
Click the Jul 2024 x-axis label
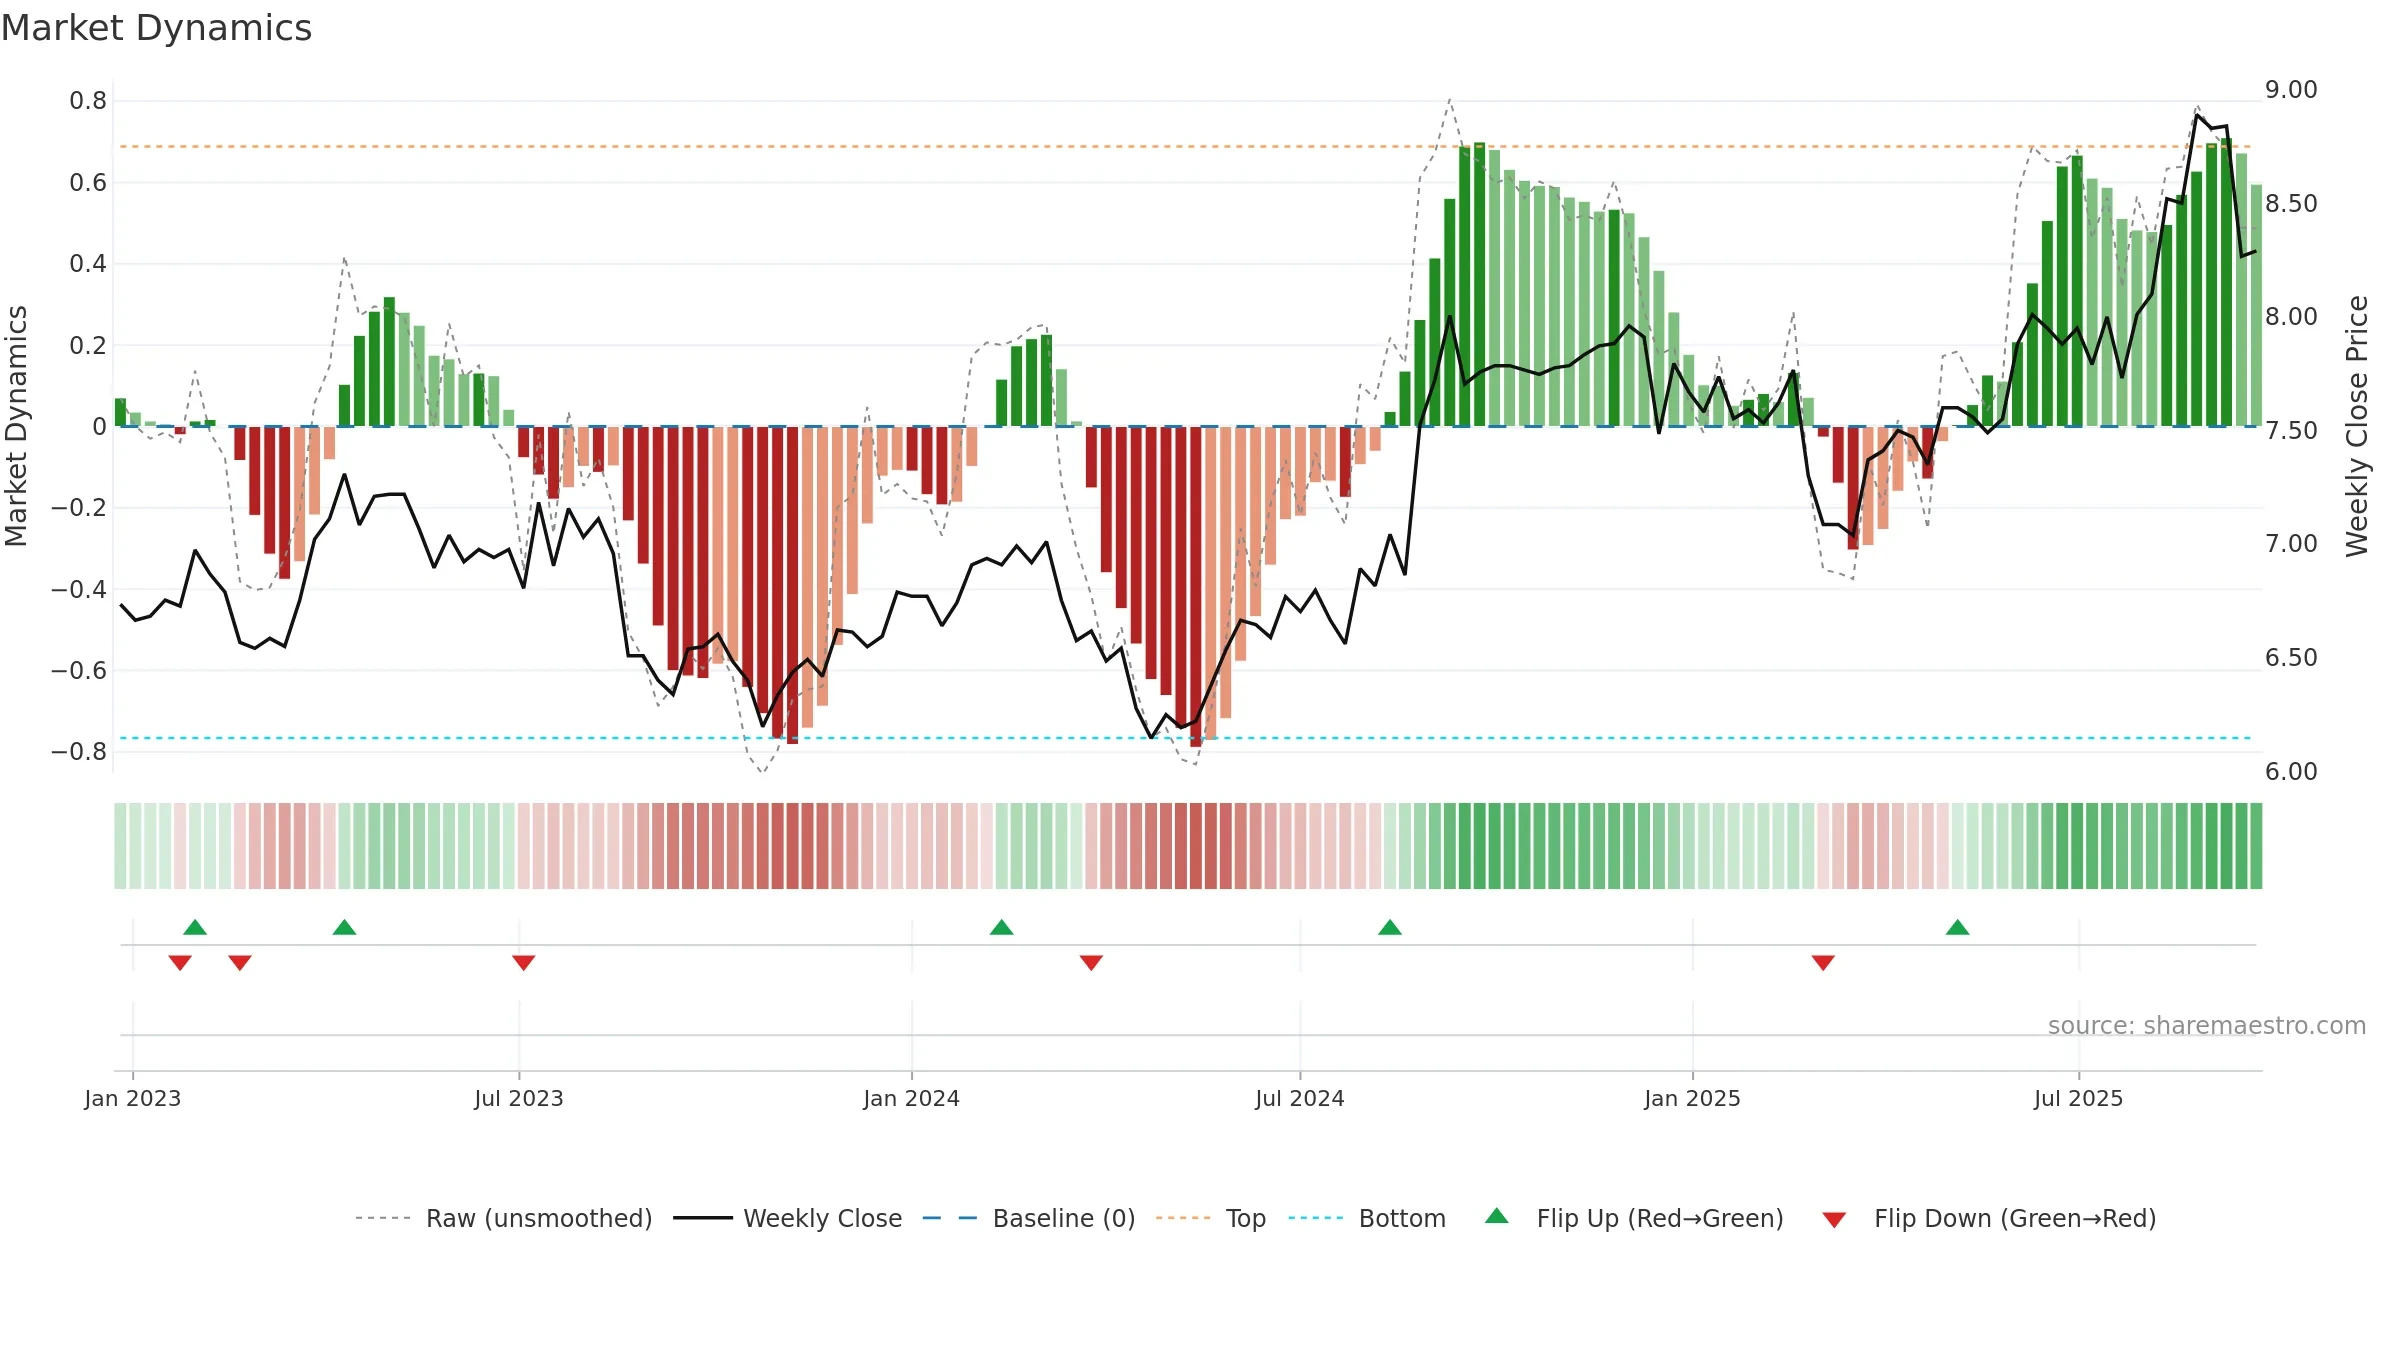pos(1300,1098)
